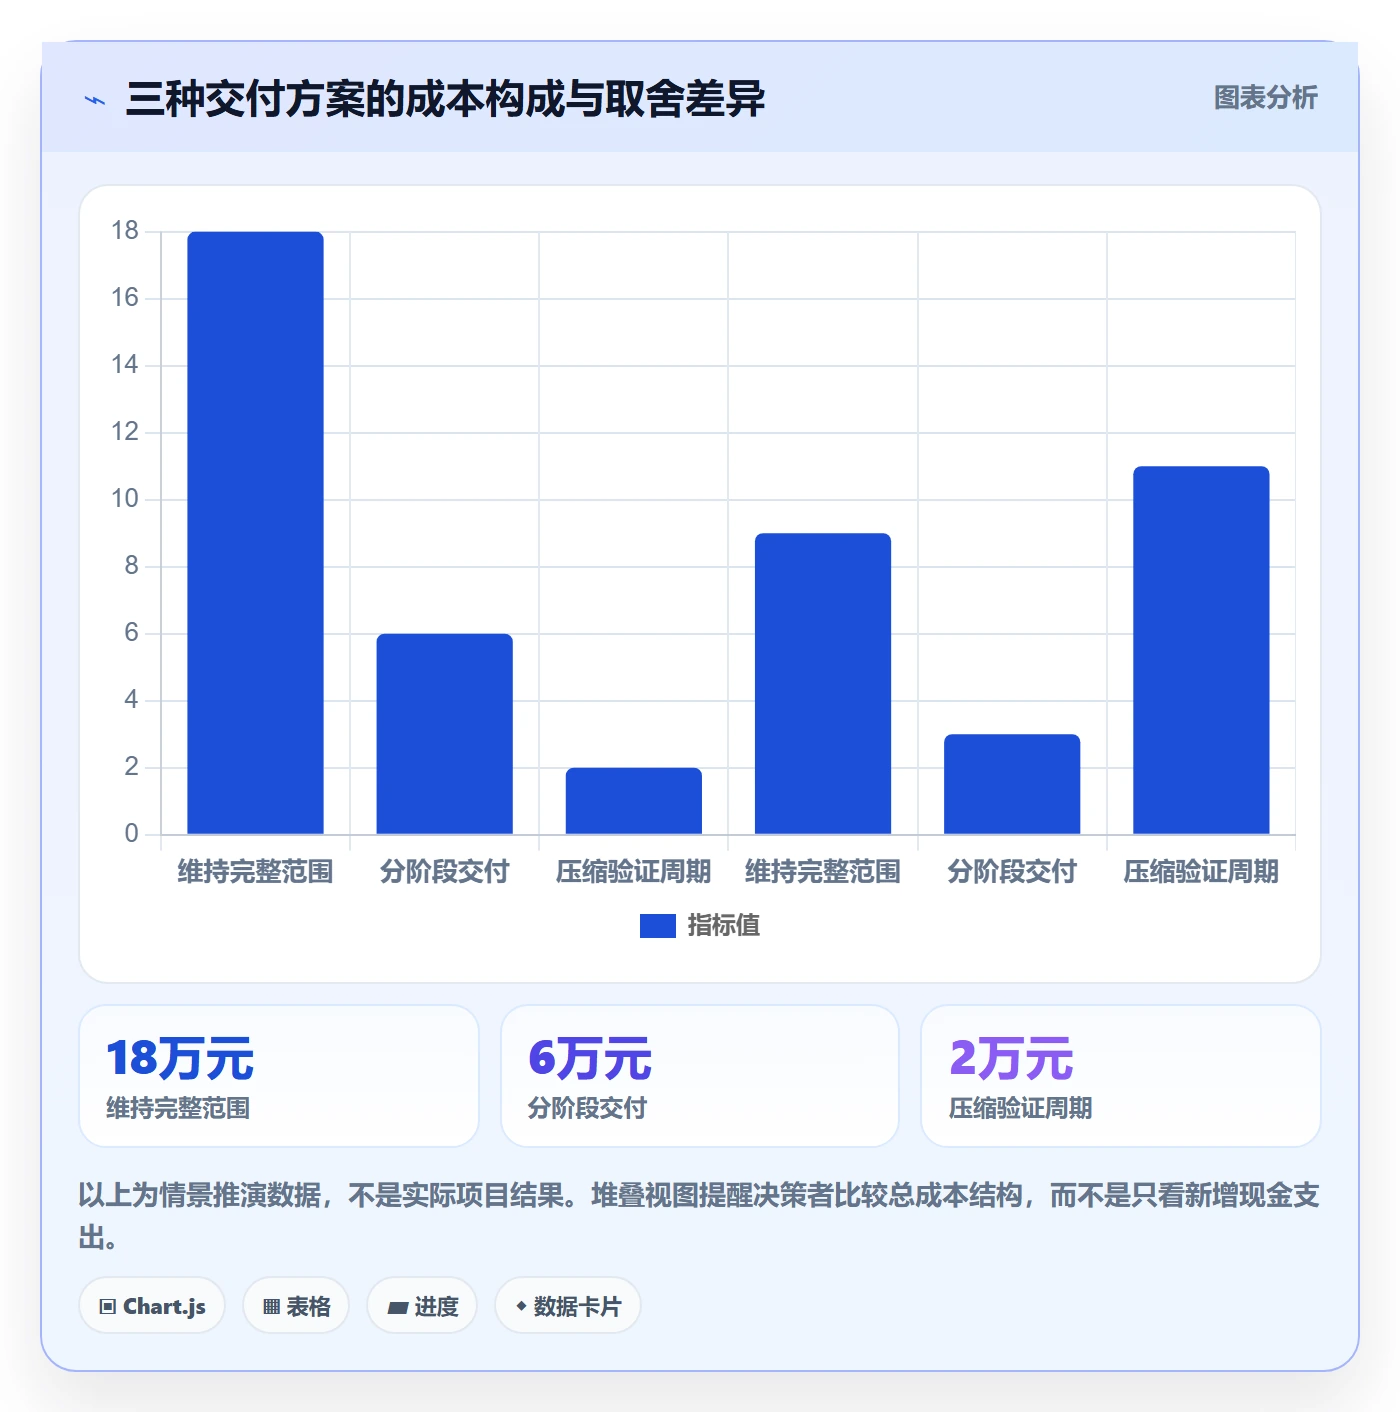Click the bar with value 6
The width and height of the screenshot is (1400, 1412).
coord(445,734)
